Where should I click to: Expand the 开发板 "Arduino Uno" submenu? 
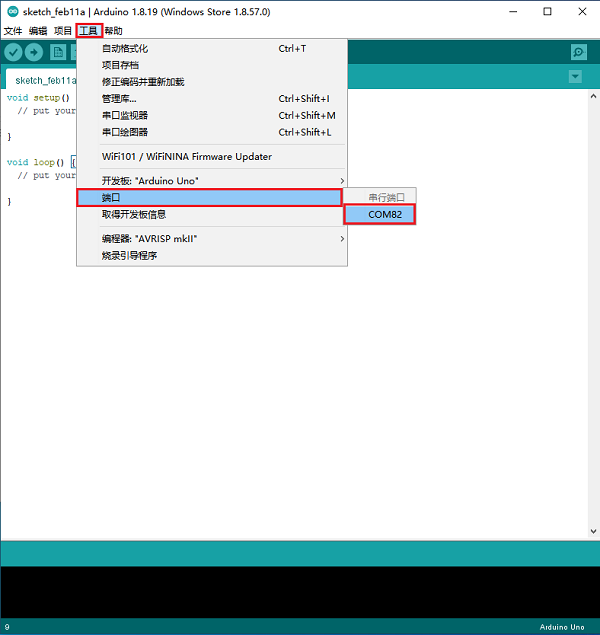tap(212, 181)
